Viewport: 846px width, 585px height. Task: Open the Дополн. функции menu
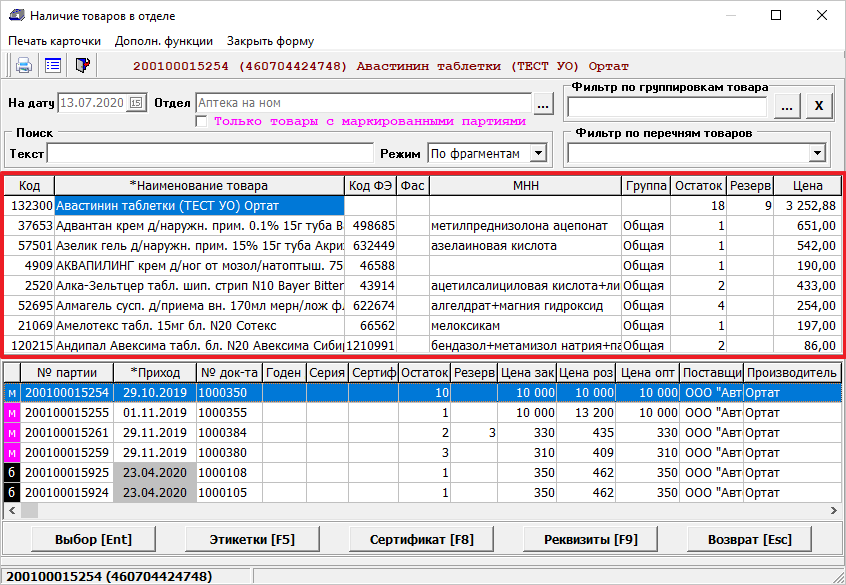163,41
